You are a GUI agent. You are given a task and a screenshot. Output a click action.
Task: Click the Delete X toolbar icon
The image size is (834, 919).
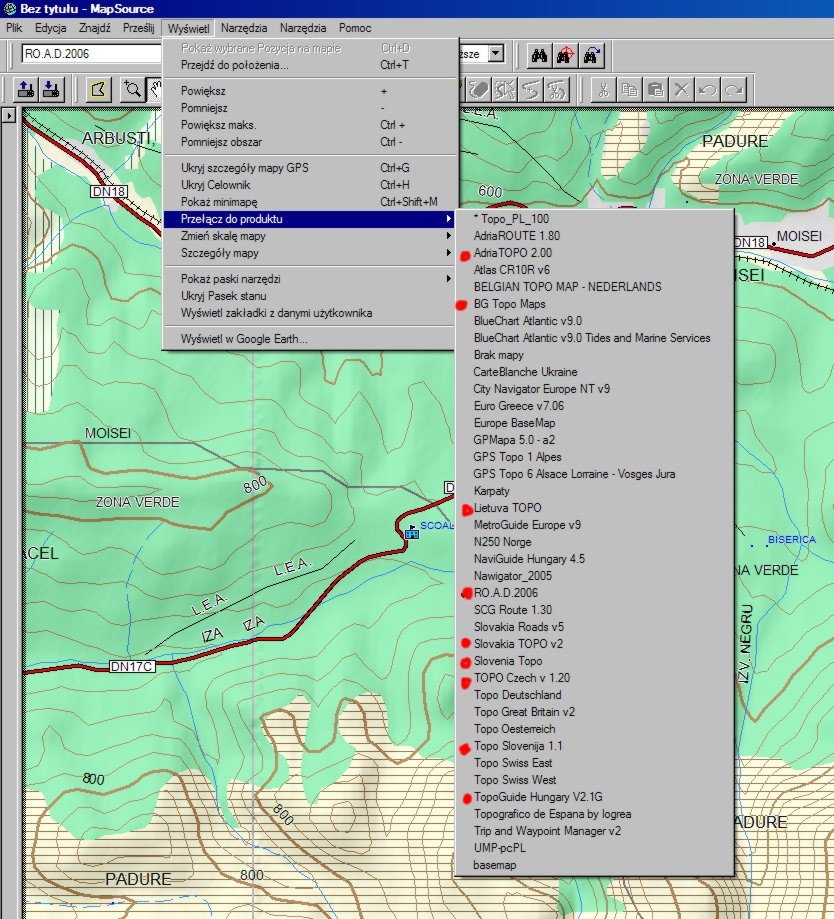tap(681, 90)
